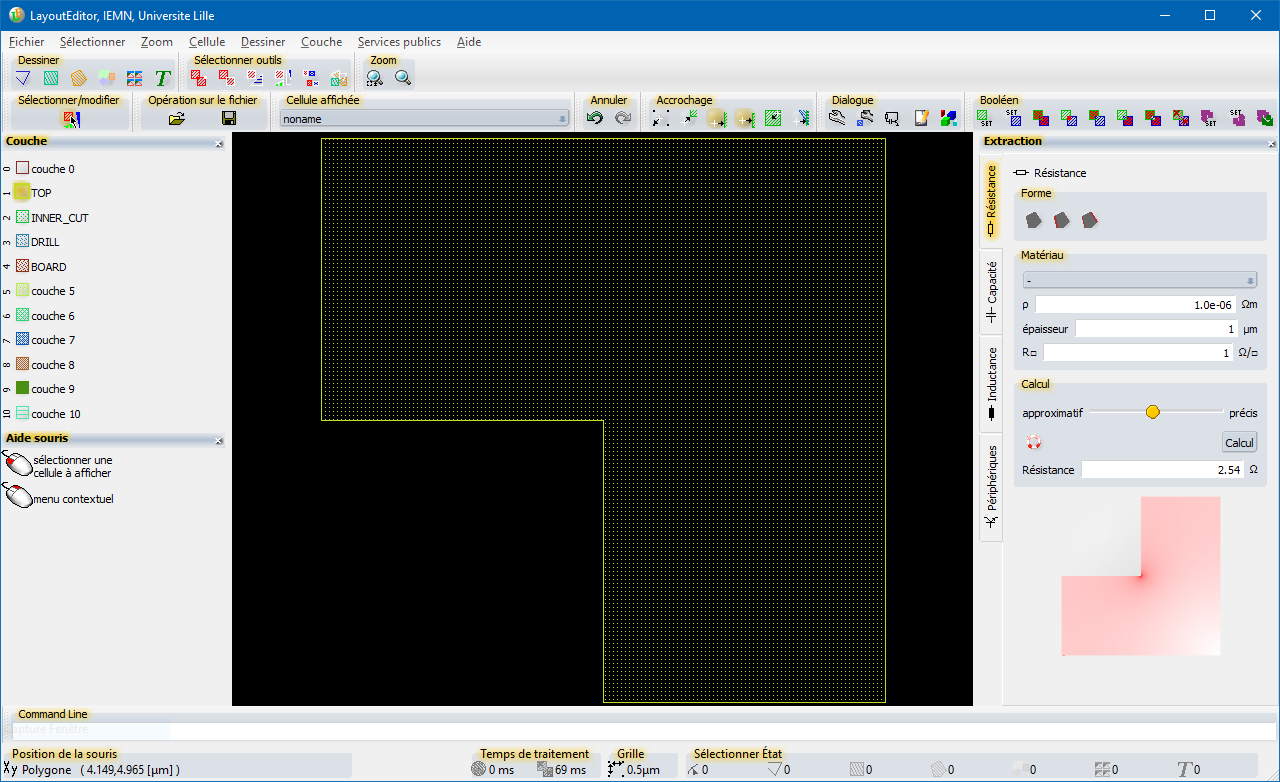
Task: Click the lifebuoy help icon in Calcul
Action: click(1034, 442)
